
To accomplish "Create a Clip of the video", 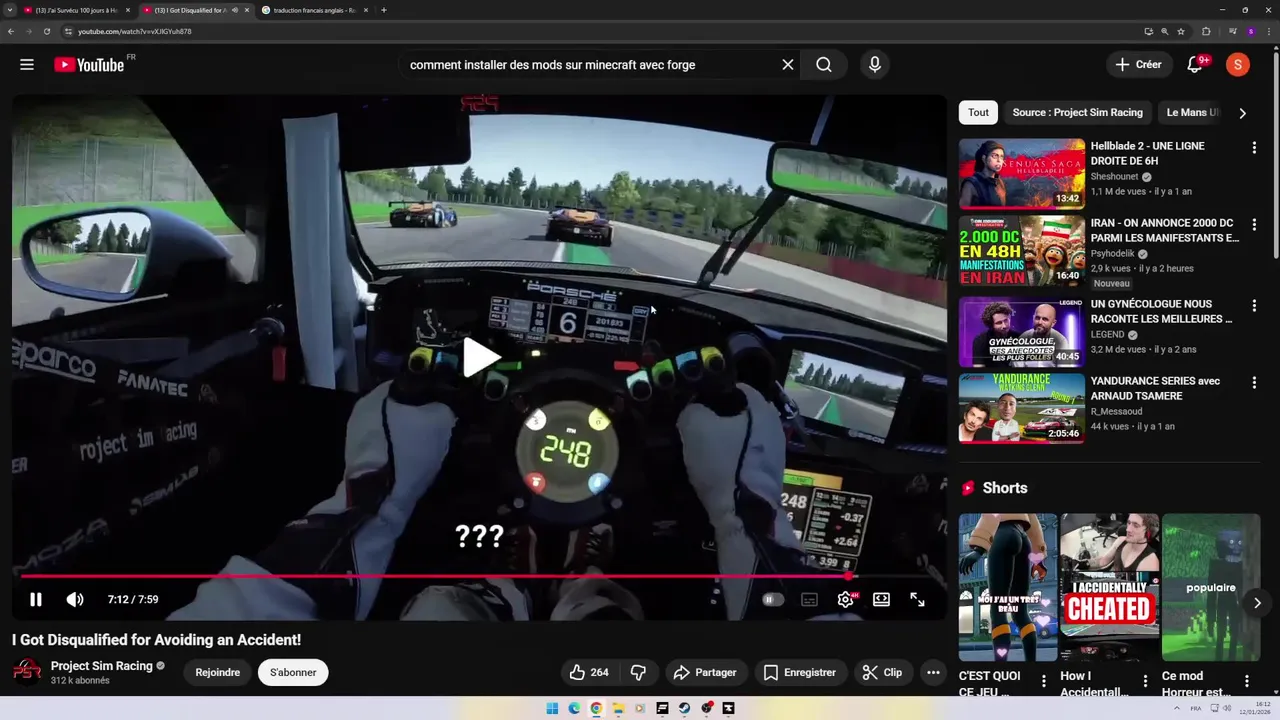I will [x=883, y=673].
